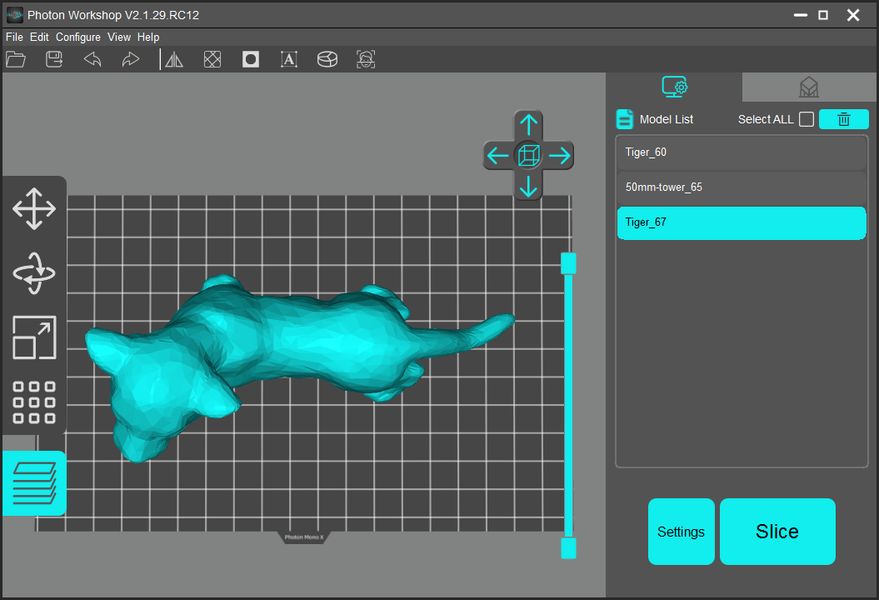The height and width of the screenshot is (600, 879).
Task: Choose the scale model tool
Action: pos(34,337)
